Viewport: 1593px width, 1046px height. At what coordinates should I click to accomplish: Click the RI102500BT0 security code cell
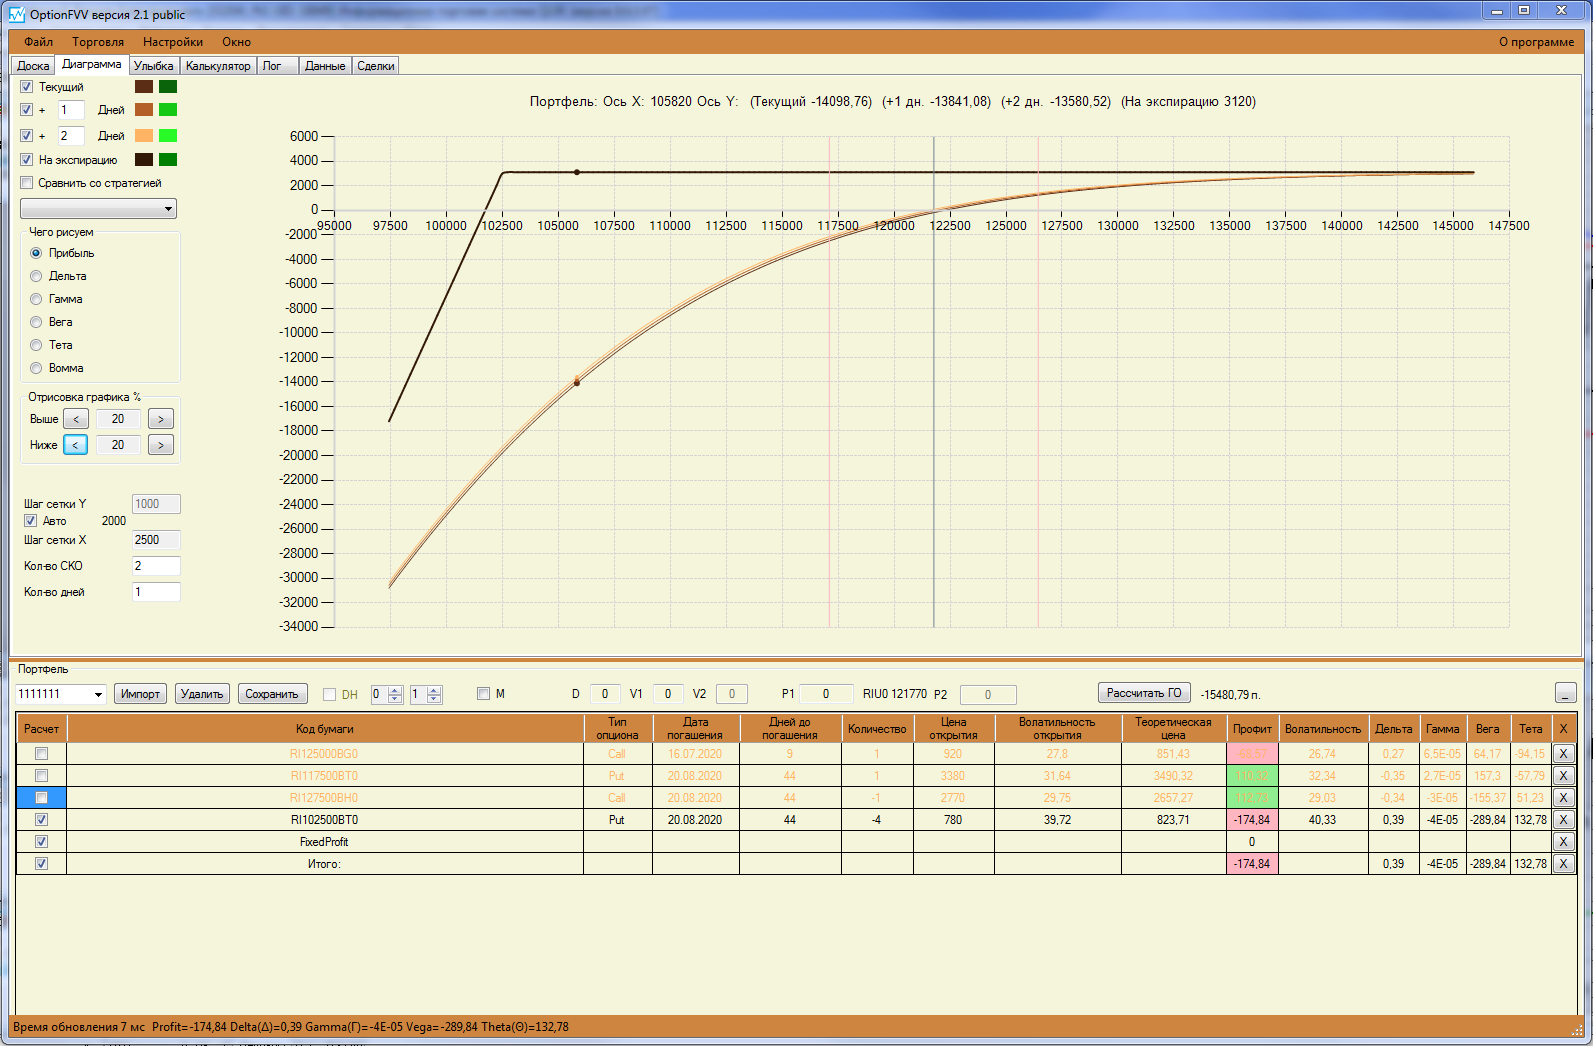click(x=325, y=820)
